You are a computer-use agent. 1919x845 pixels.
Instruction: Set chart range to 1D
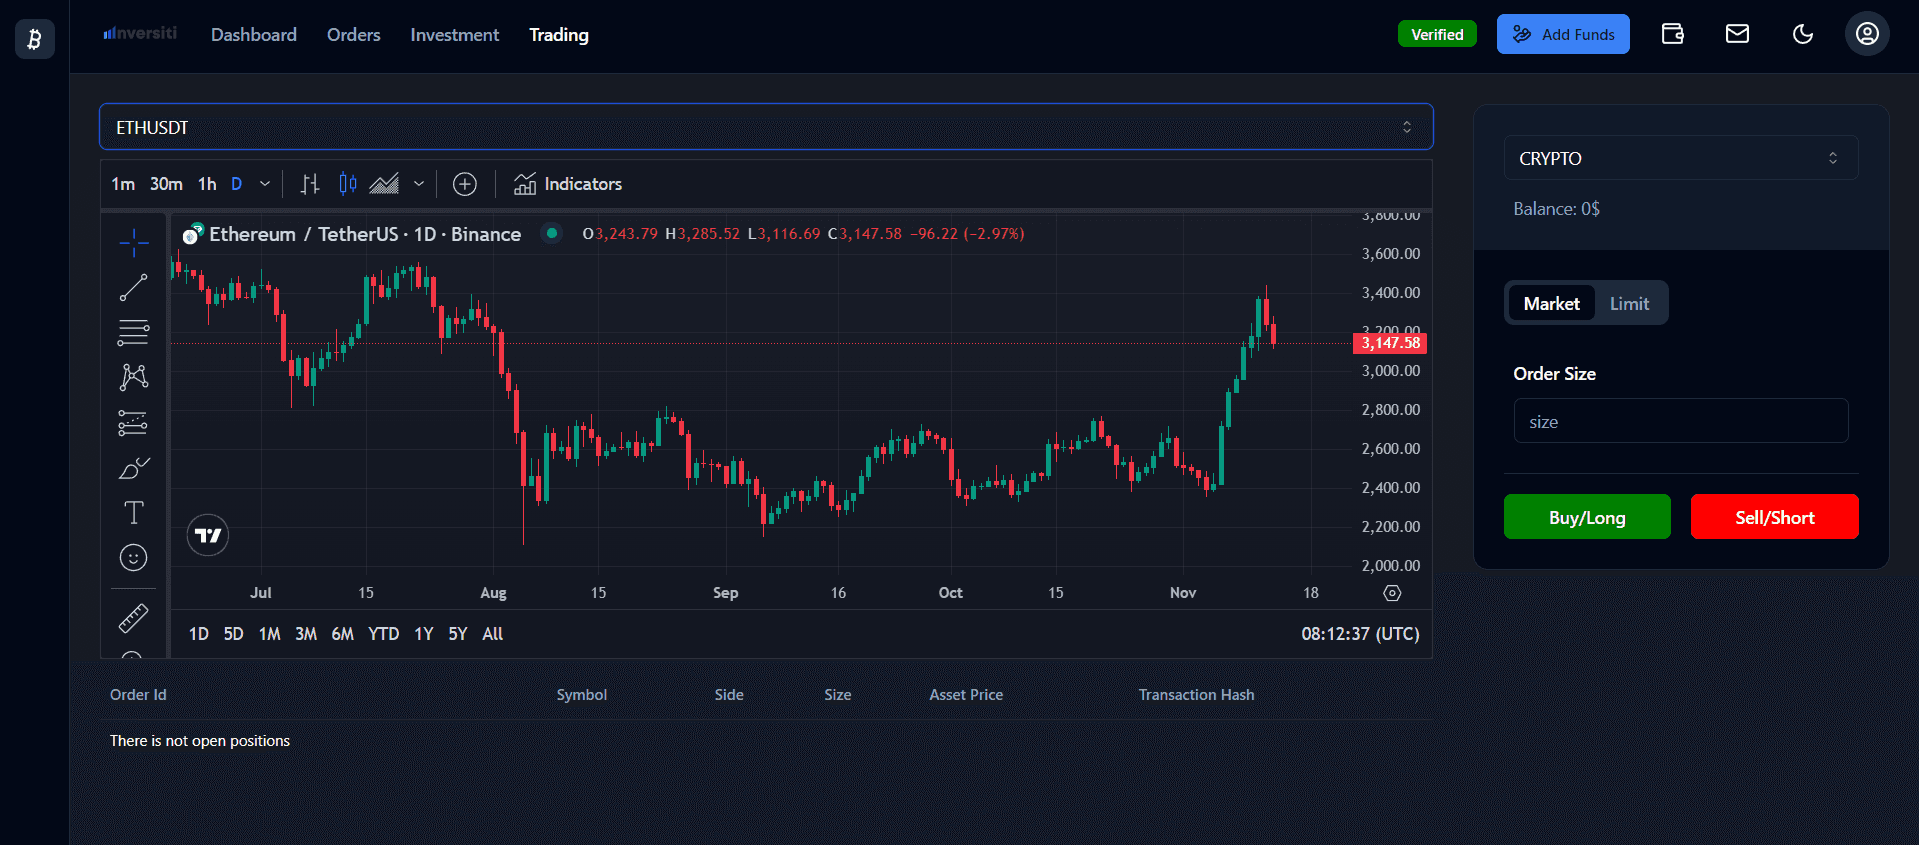[x=199, y=634]
